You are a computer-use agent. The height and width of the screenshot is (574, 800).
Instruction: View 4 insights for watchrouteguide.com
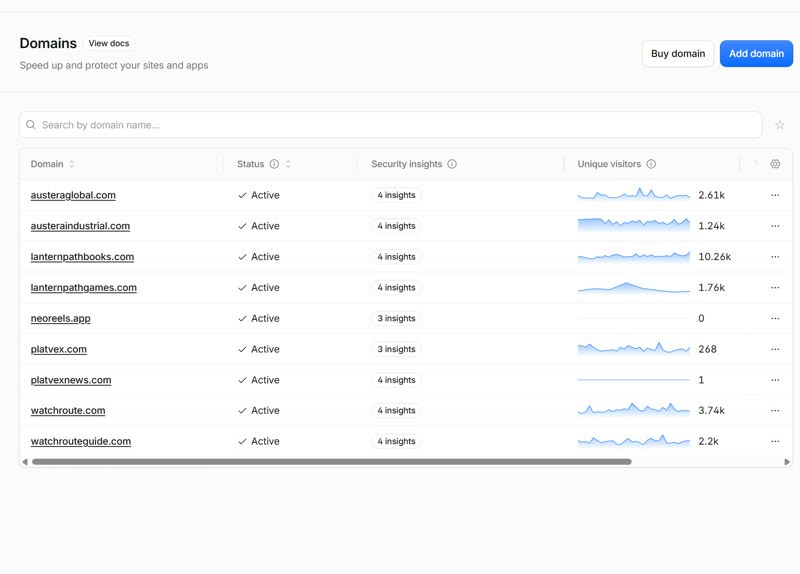click(396, 441)
